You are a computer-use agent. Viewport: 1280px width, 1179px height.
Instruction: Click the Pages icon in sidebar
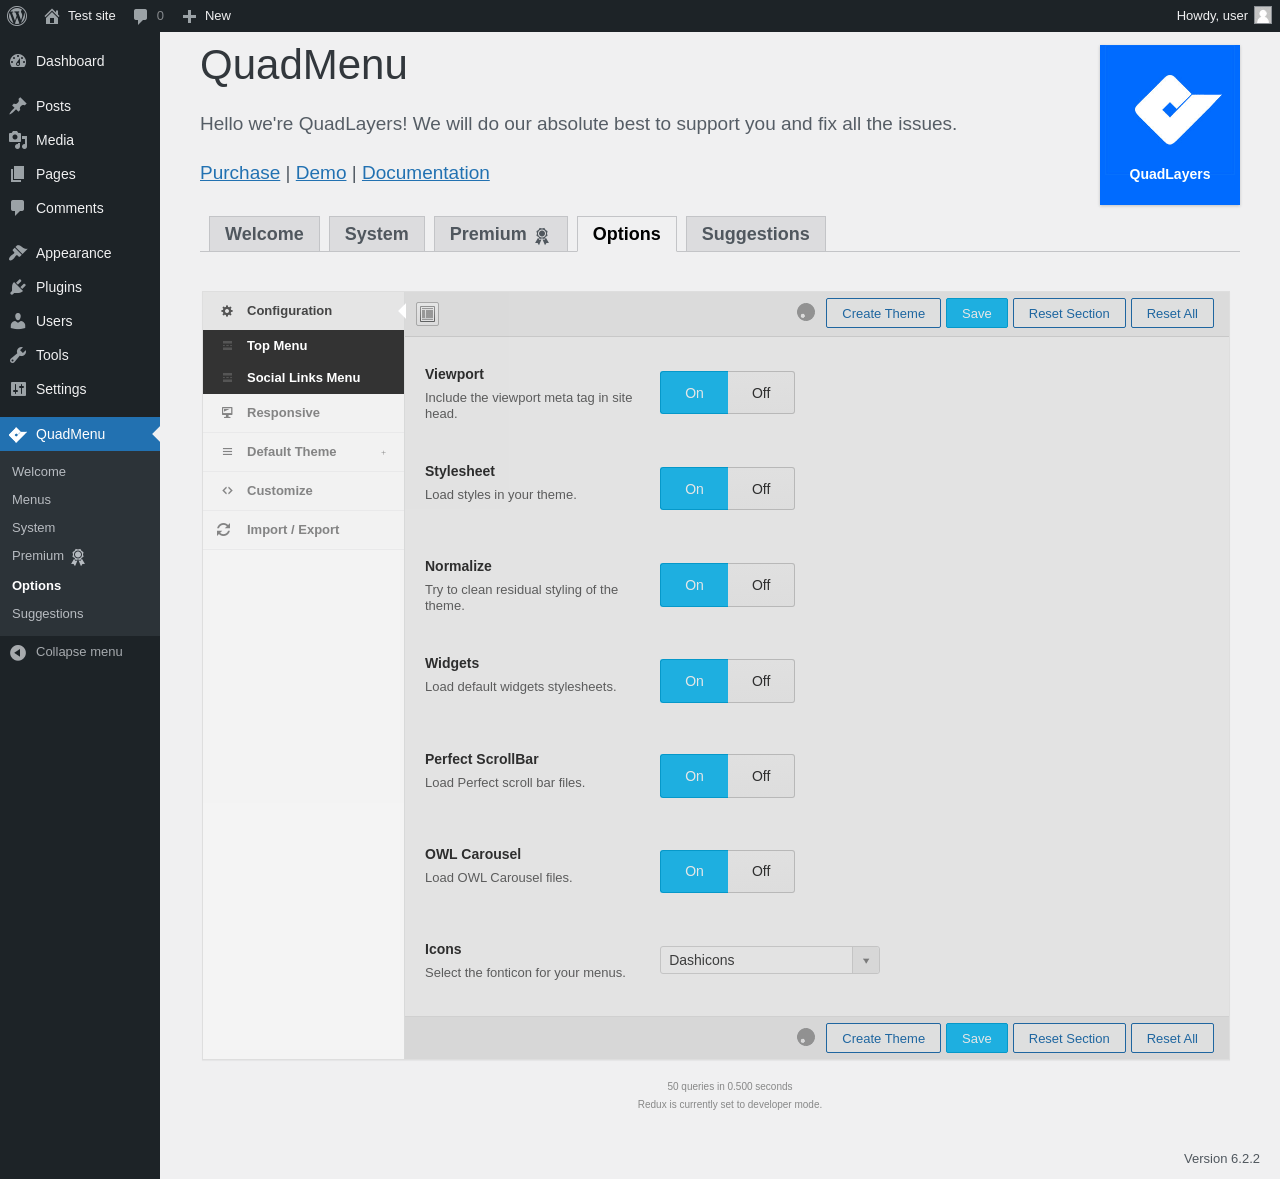[18, 174]
